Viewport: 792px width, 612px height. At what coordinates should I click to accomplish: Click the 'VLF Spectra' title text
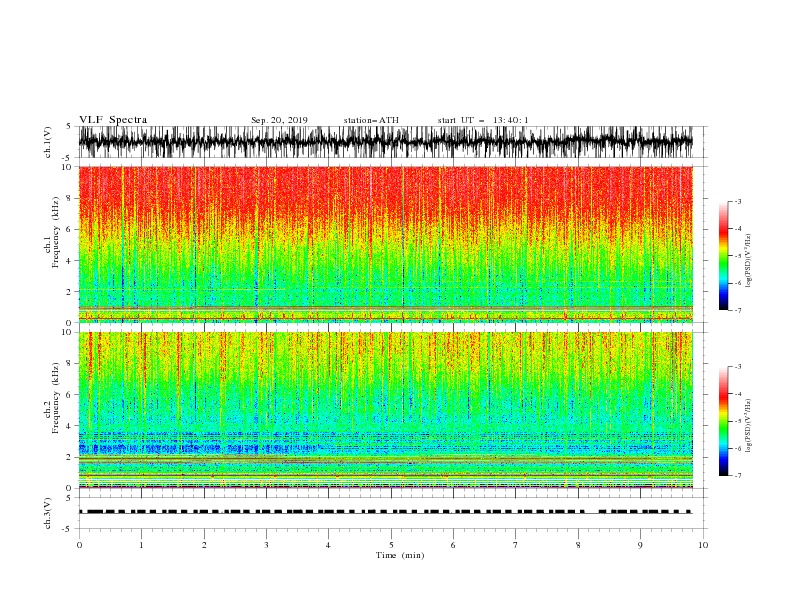[113, 120]
